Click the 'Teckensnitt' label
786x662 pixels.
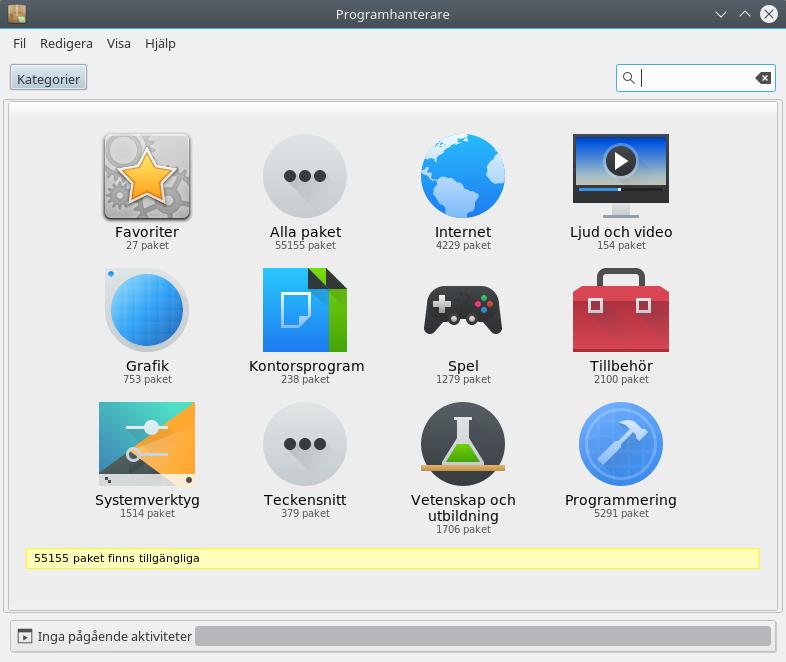point(305,500)
